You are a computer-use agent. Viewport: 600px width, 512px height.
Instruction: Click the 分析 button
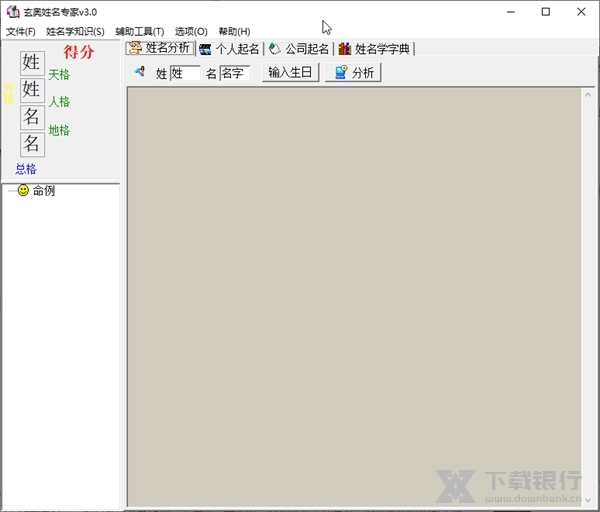(x=353, y=72)
